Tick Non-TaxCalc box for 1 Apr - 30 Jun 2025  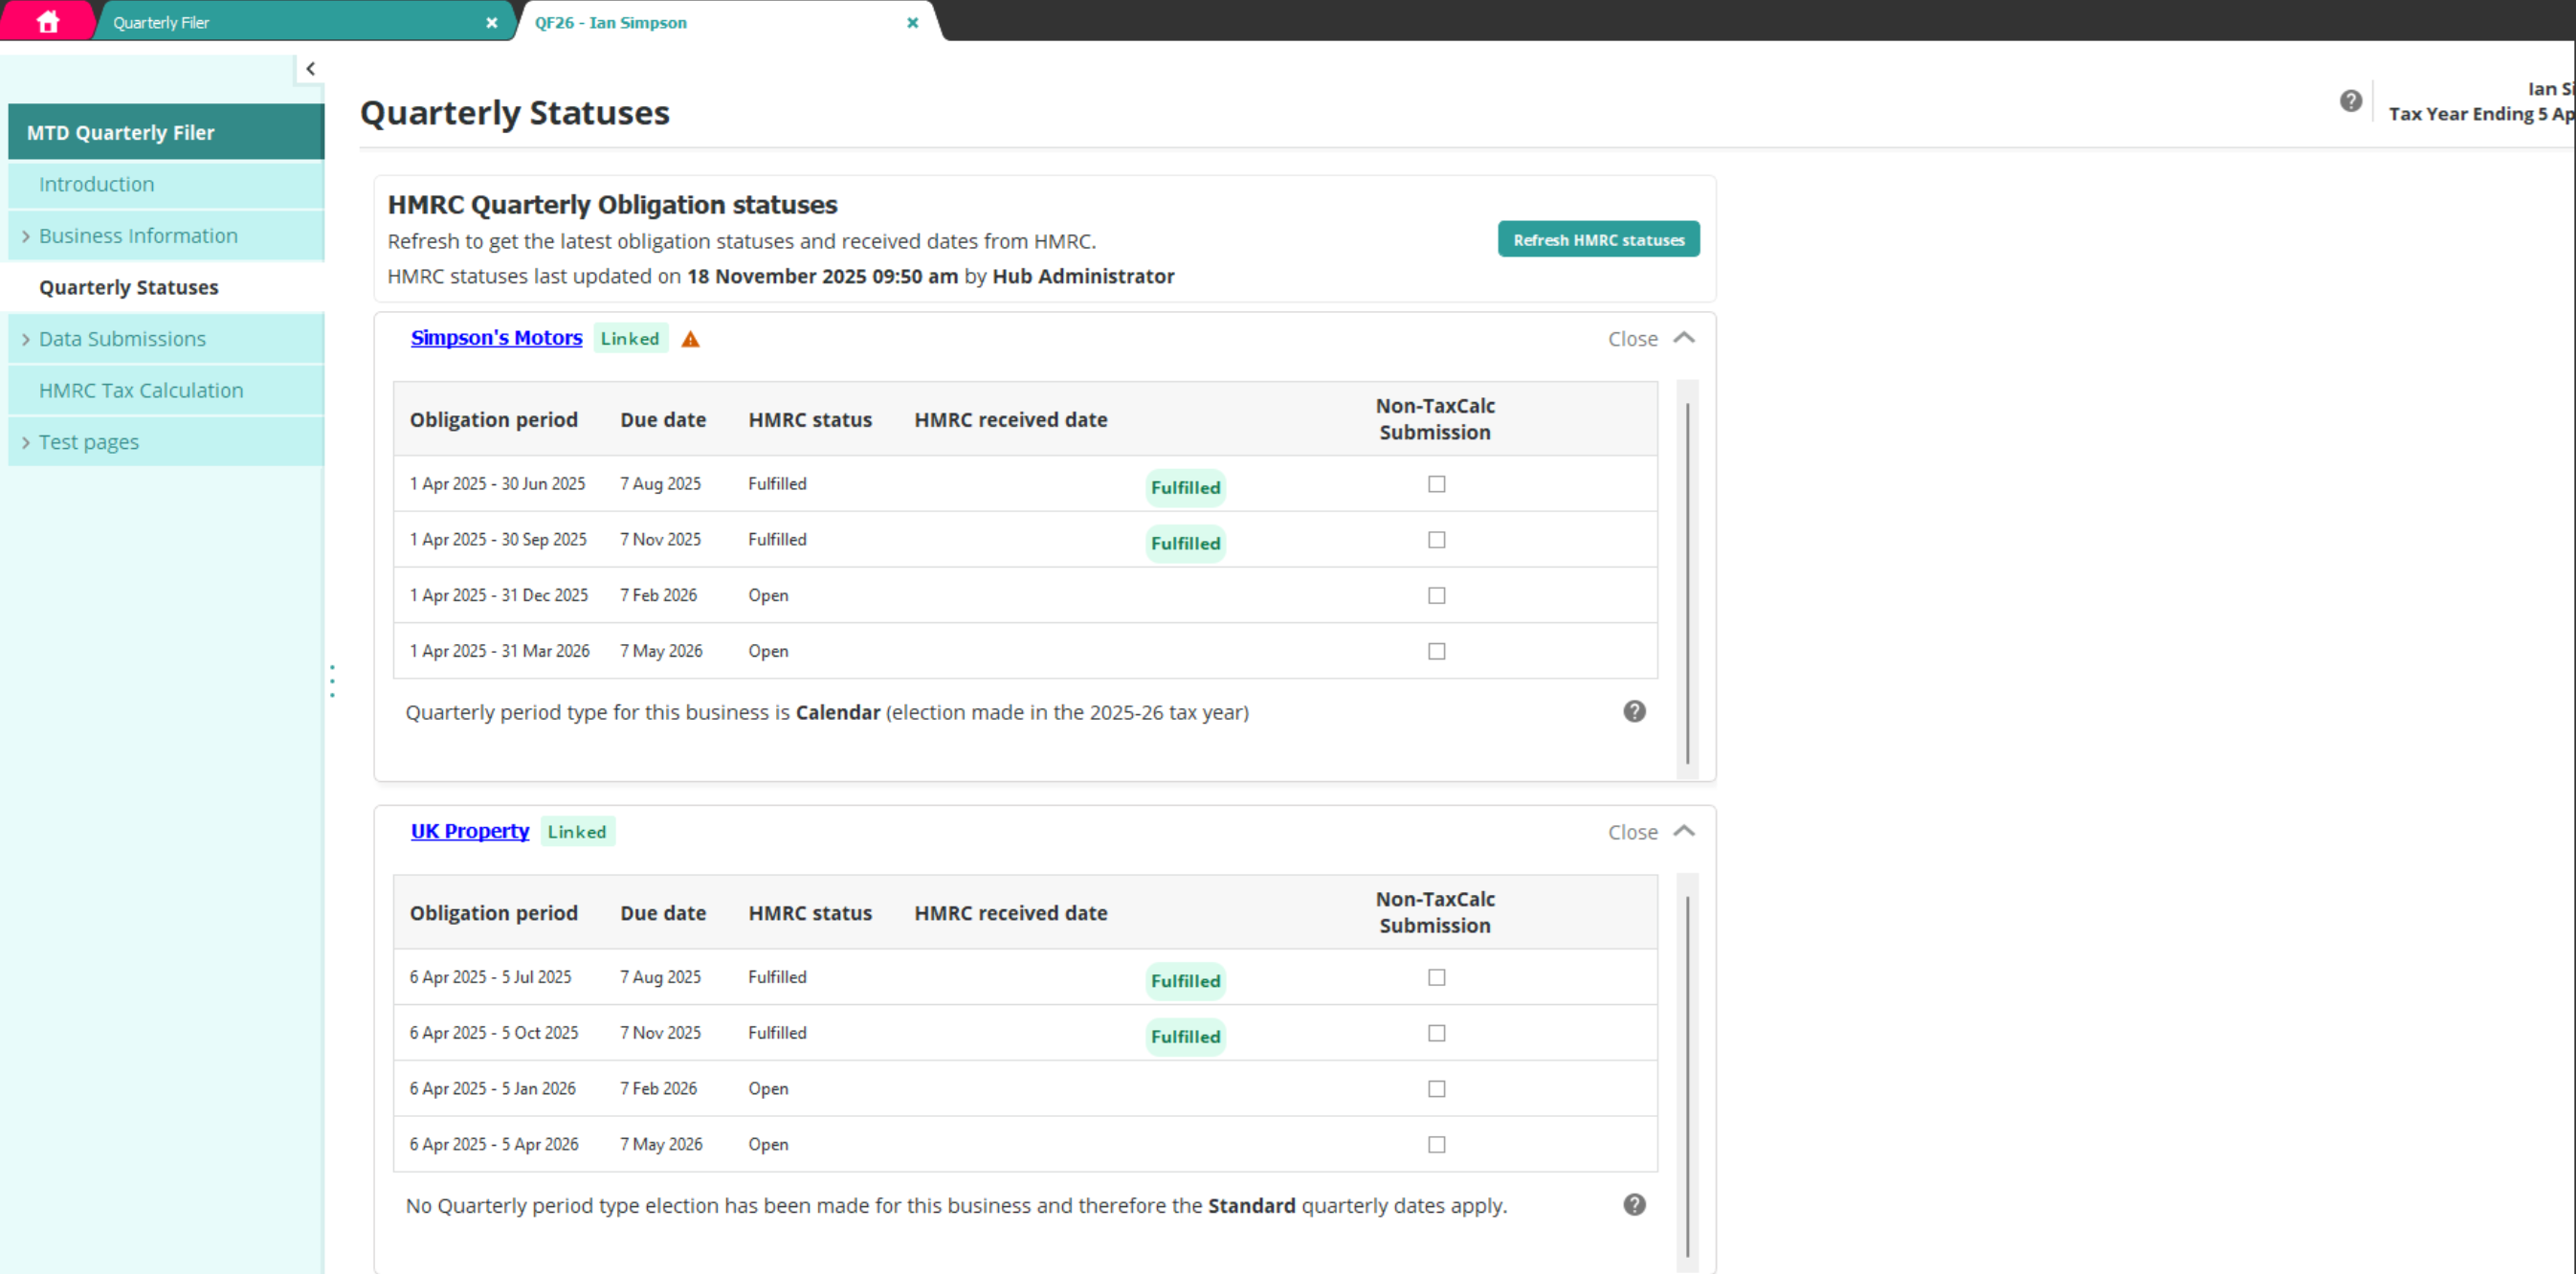coord(1436,484)
